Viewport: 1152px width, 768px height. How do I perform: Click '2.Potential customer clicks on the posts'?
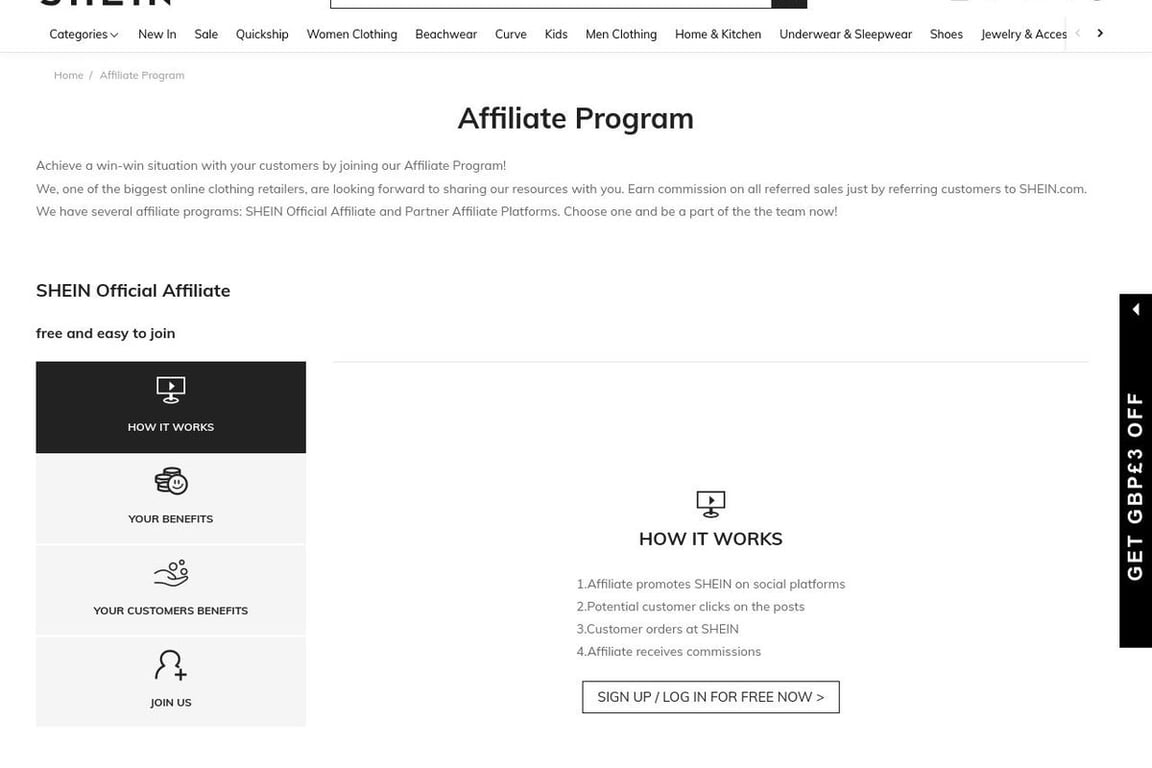[691, 606]
